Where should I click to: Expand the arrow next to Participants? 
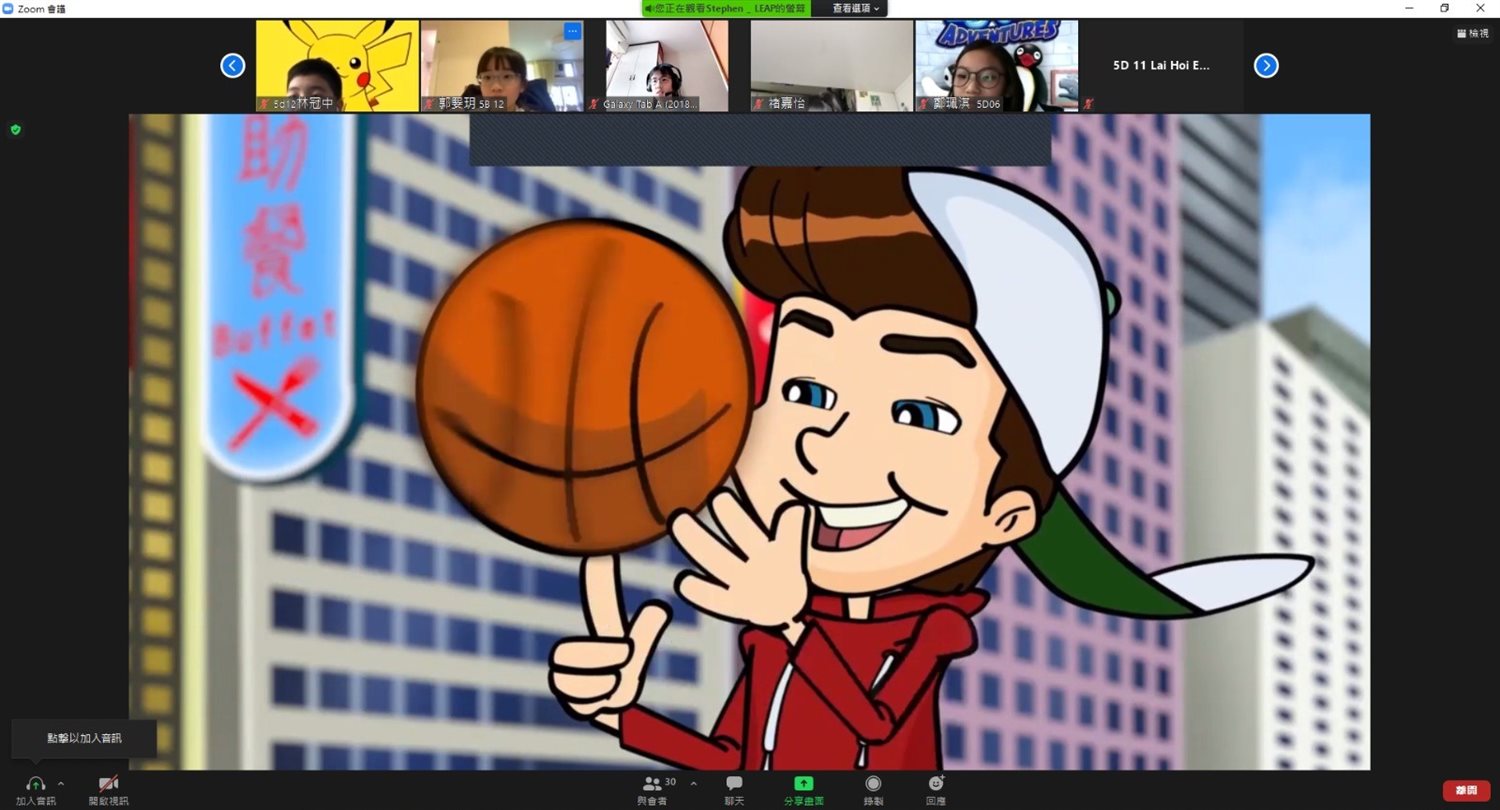693,784
